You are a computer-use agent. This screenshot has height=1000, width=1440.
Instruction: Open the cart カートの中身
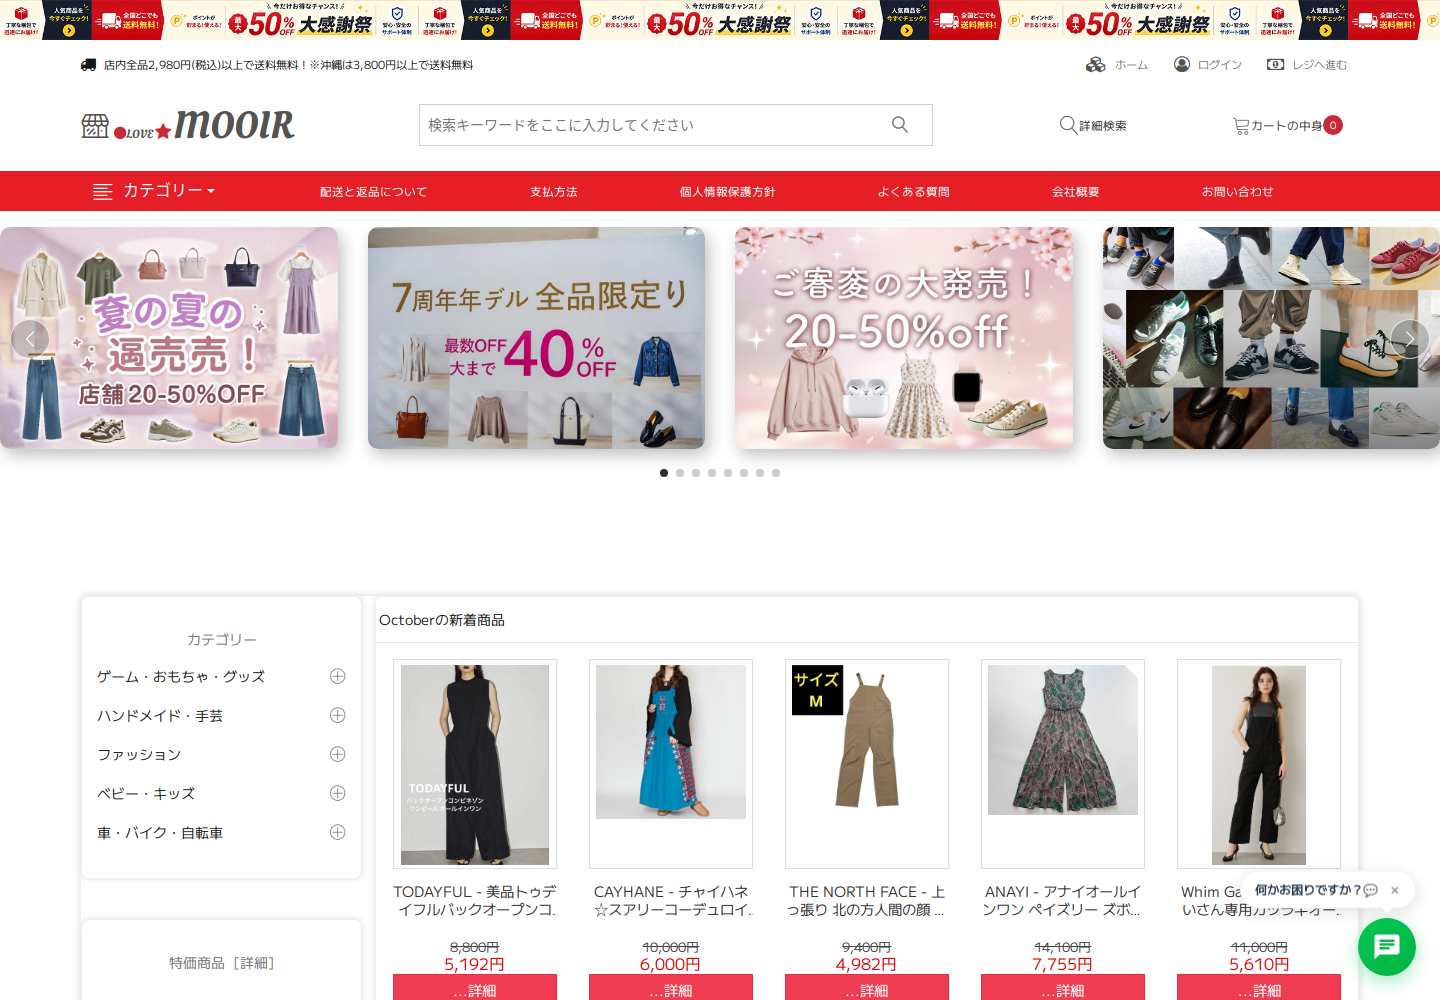tap(1287, 125)
